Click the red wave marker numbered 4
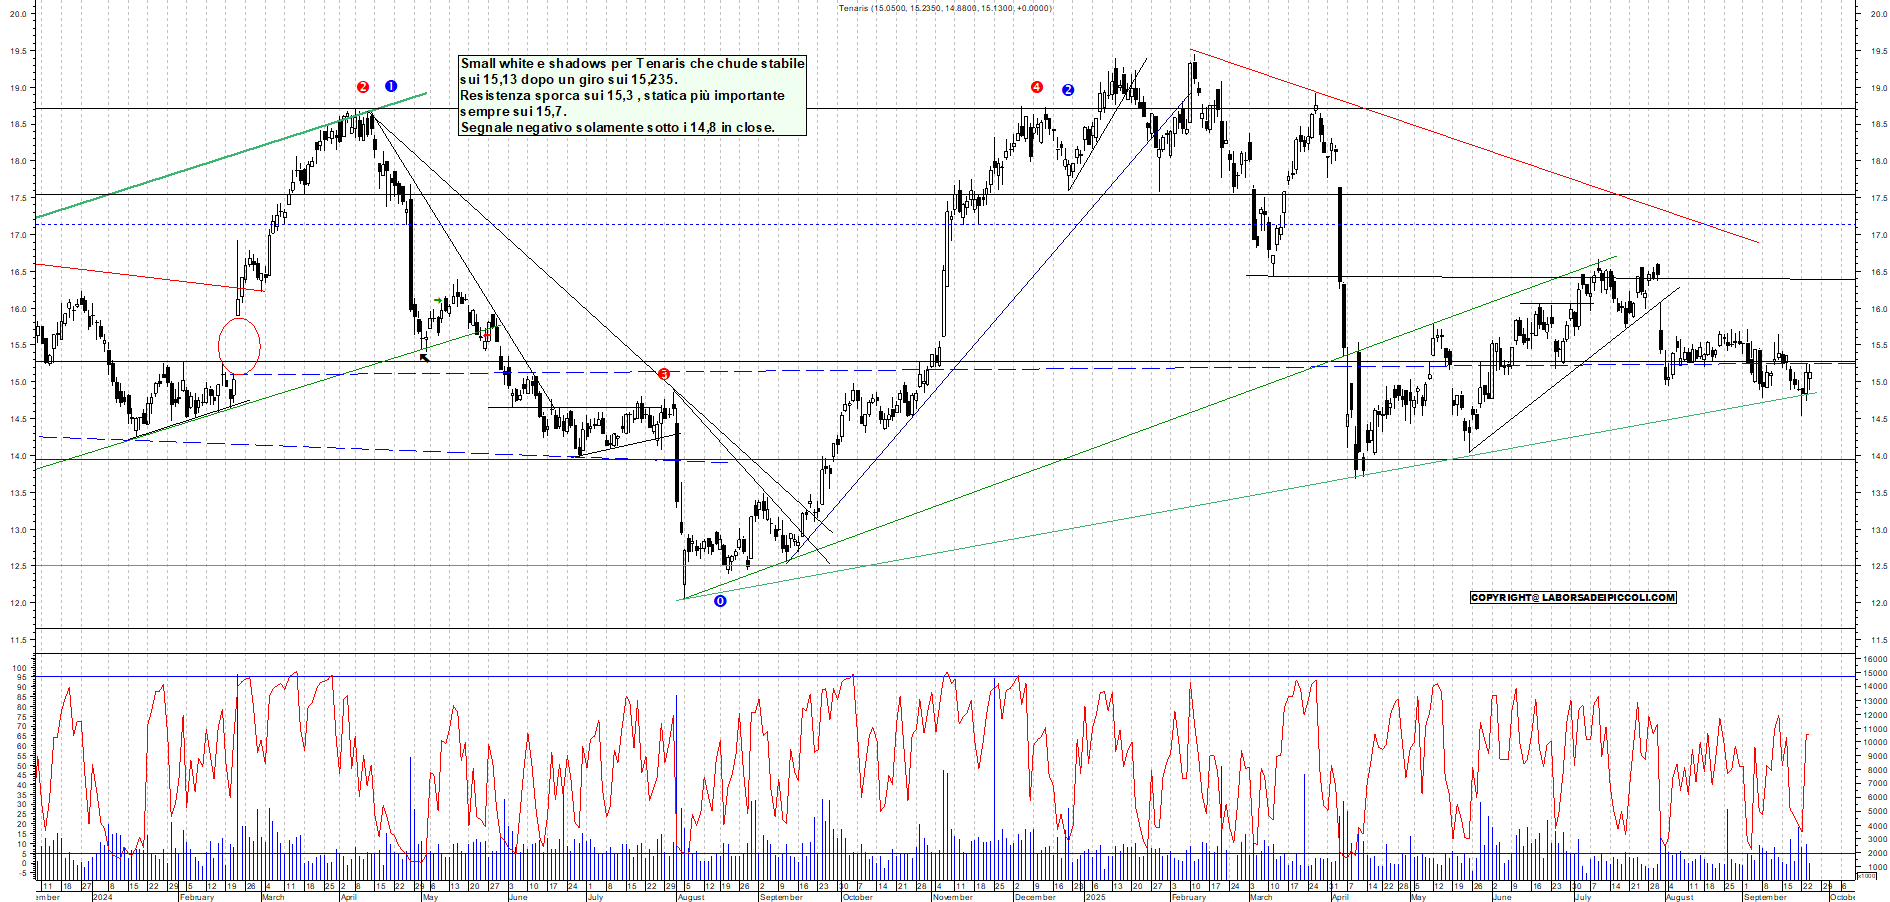The image size is (1890, 902). coord(1037,87)
